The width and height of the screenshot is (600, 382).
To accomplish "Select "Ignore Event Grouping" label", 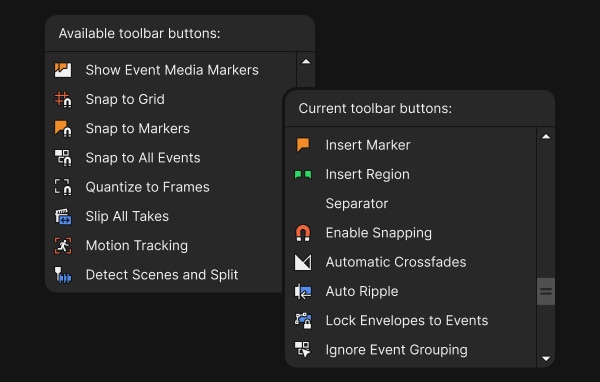I will tap(397, 350).
